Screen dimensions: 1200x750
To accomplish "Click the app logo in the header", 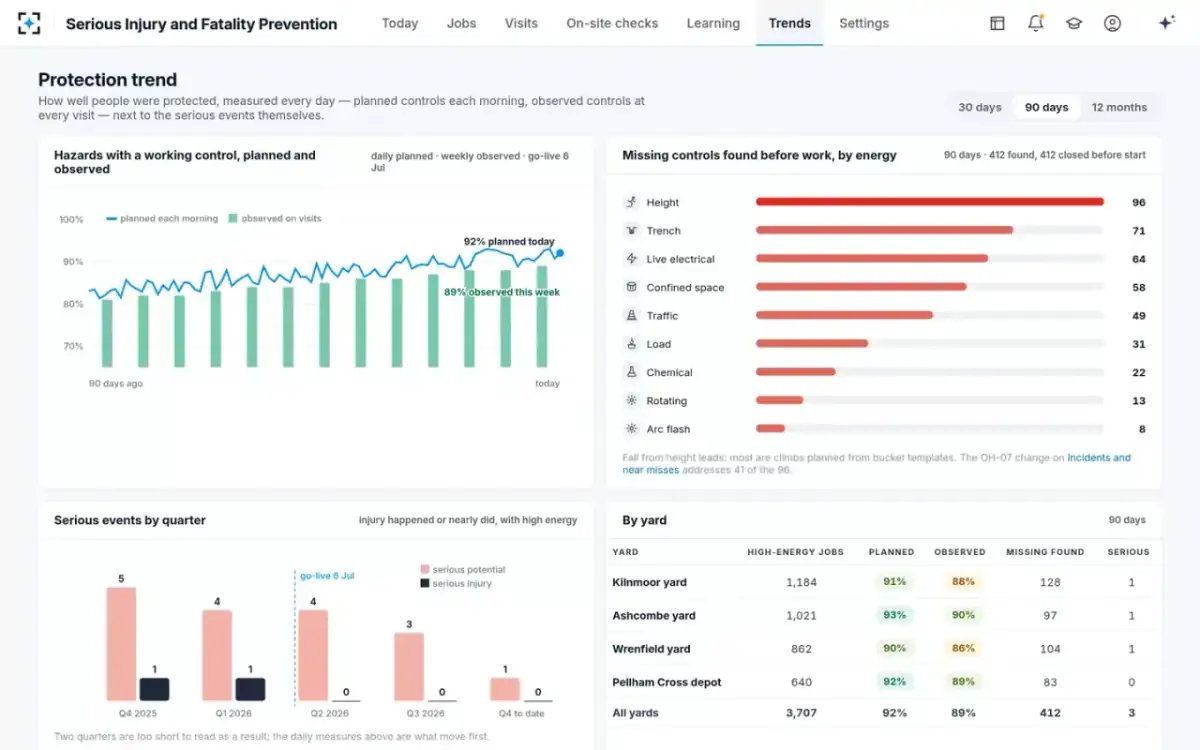I will [x=30, y=23].
